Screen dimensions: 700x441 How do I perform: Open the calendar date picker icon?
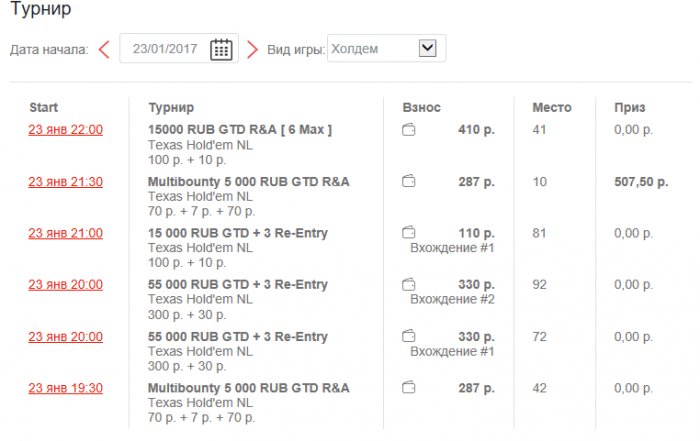[x=221, y=49]
